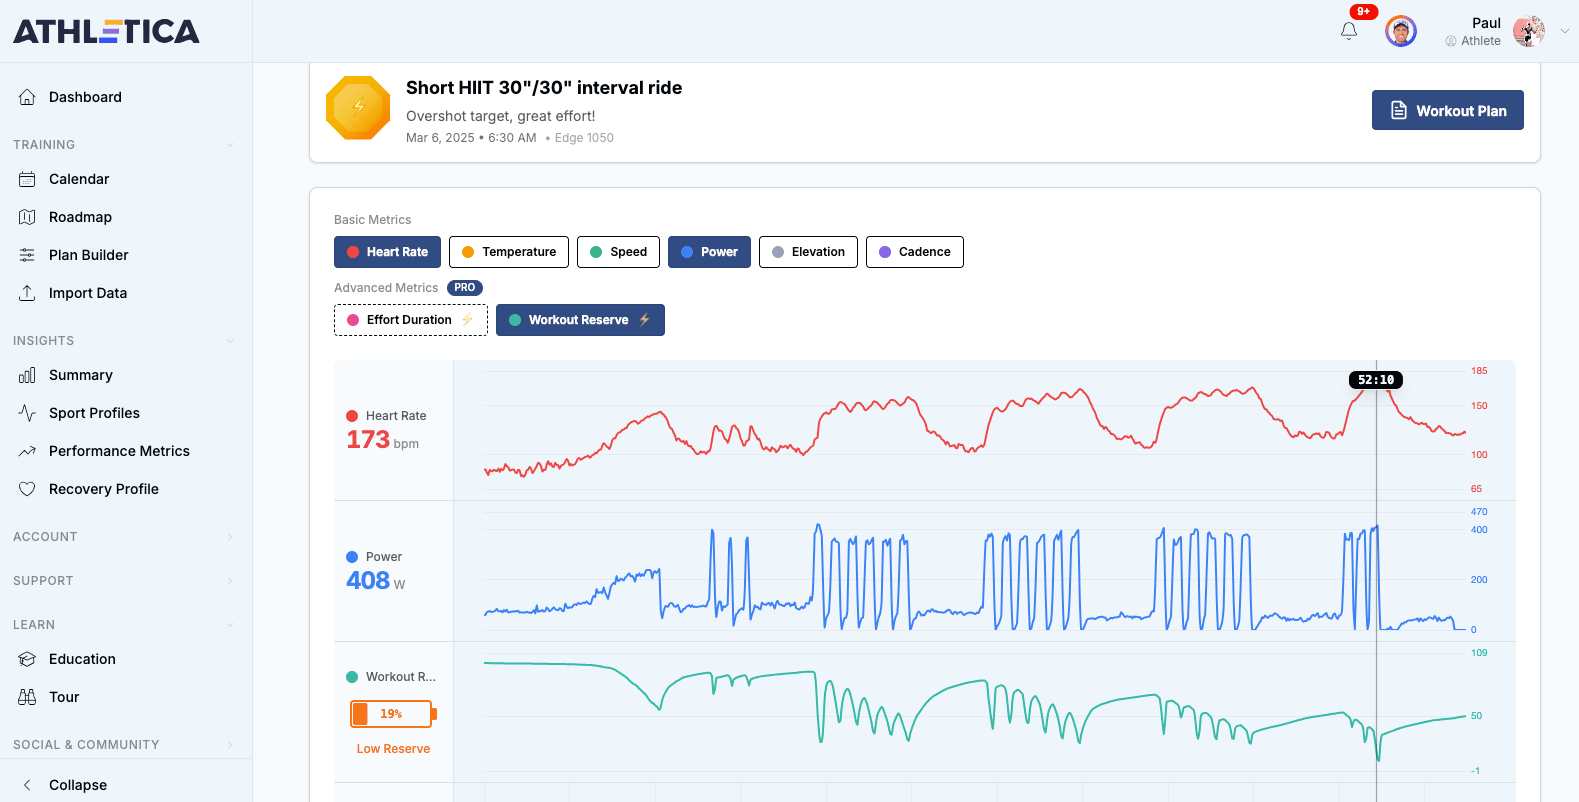Enable the Temperature metric

tap(508, 252)
